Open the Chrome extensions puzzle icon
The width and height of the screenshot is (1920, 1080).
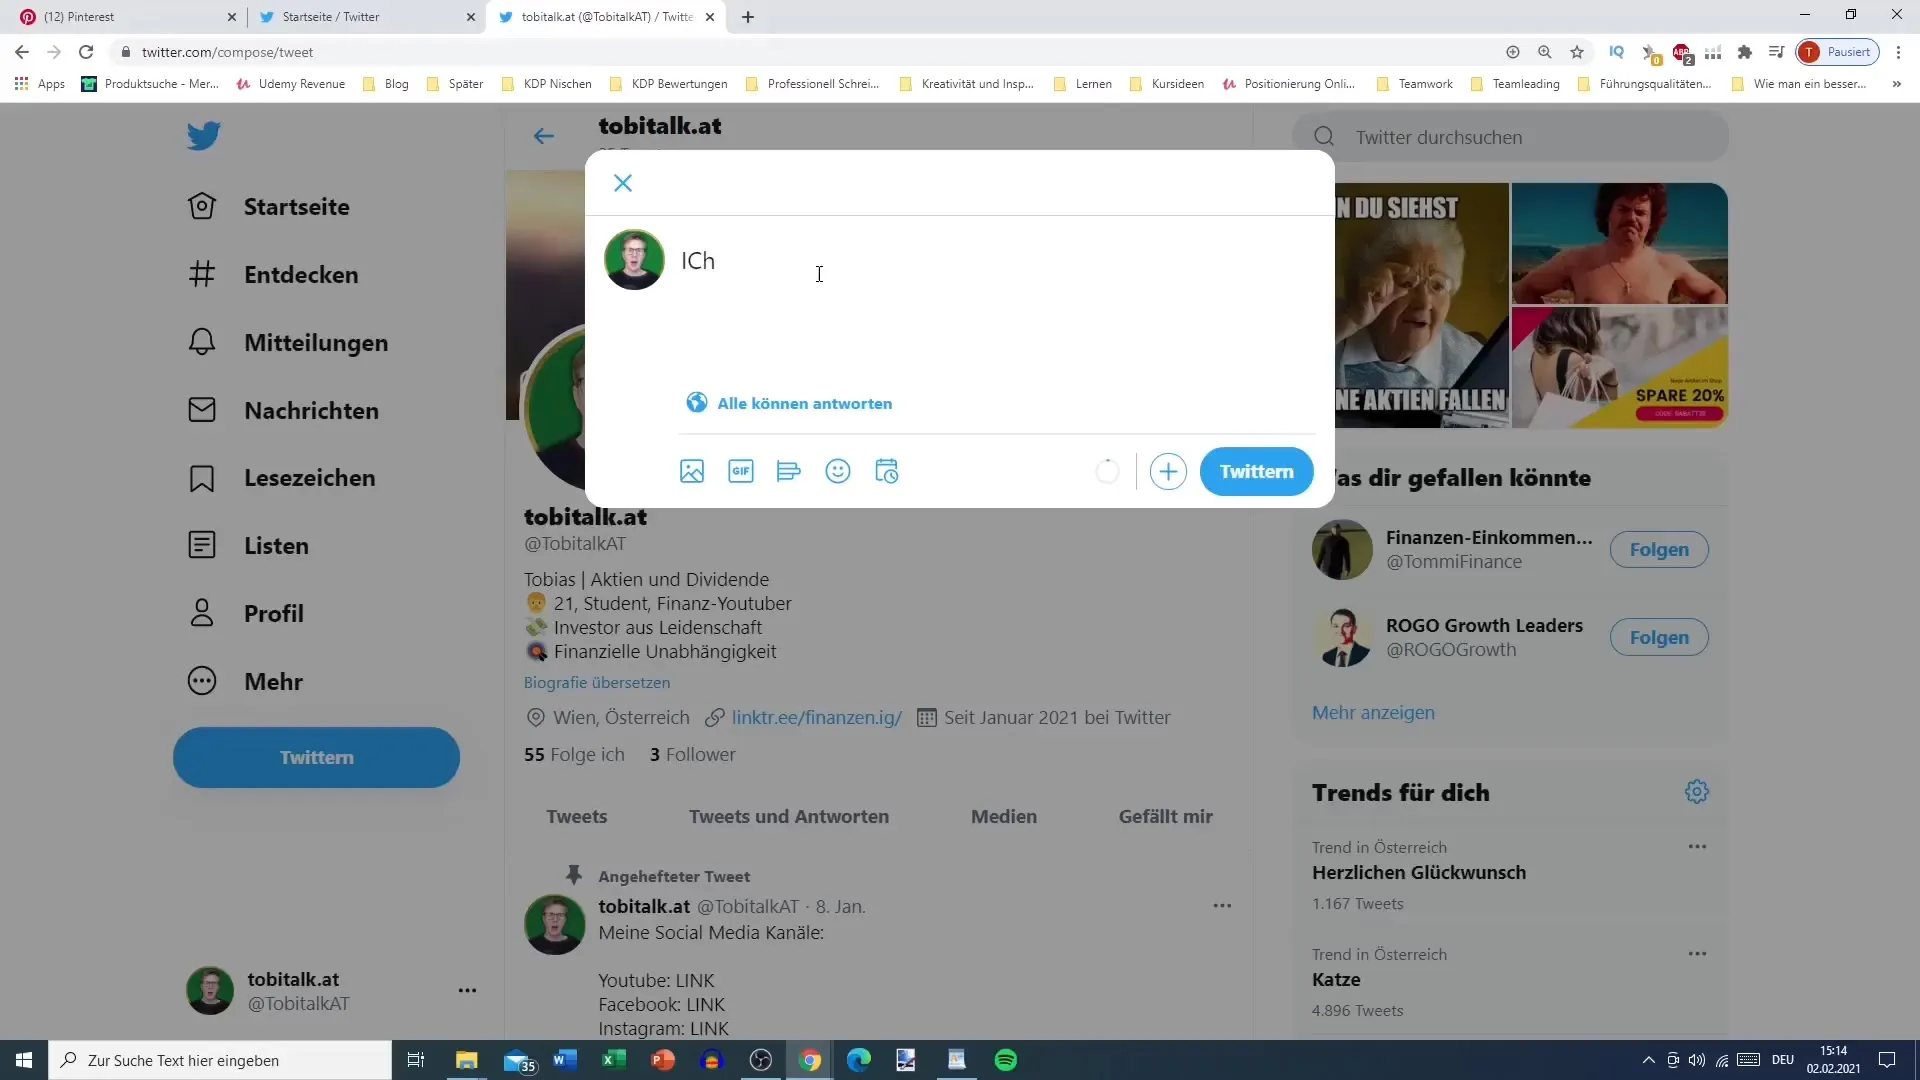pyautogui.click(x=1745, y=52)
